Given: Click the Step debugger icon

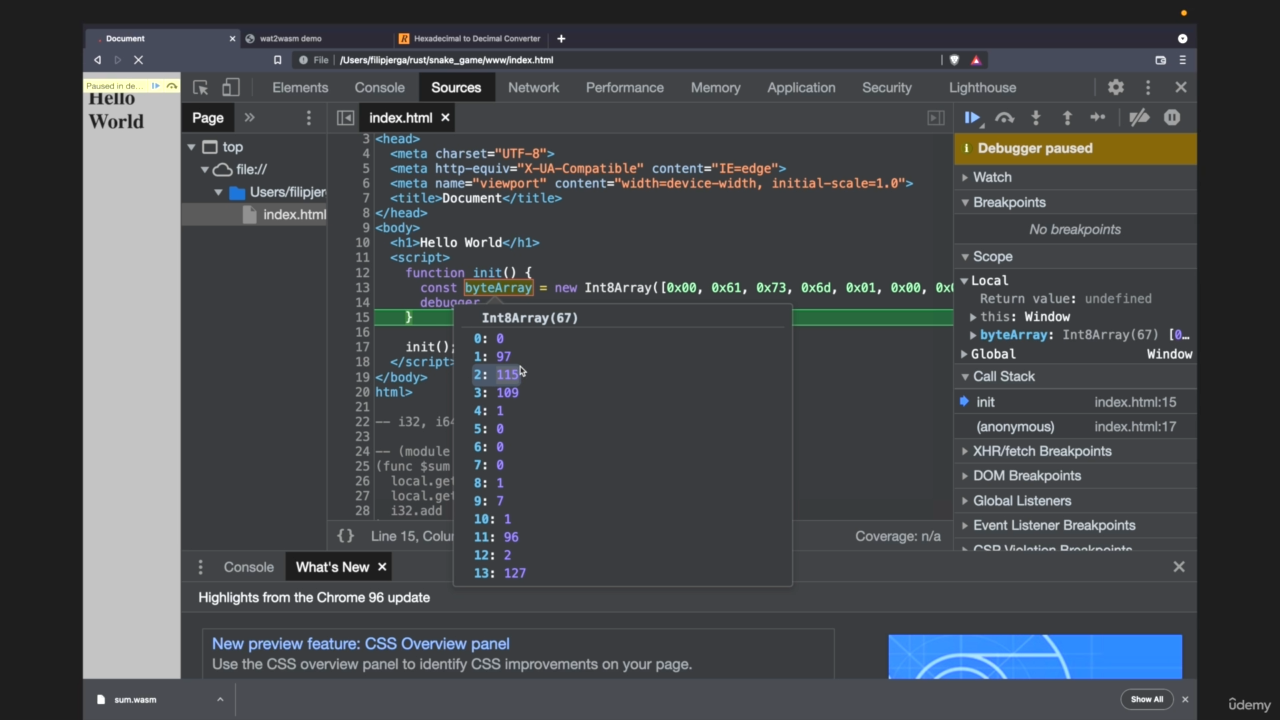Looking at the screenshot, I should 1098,118.
